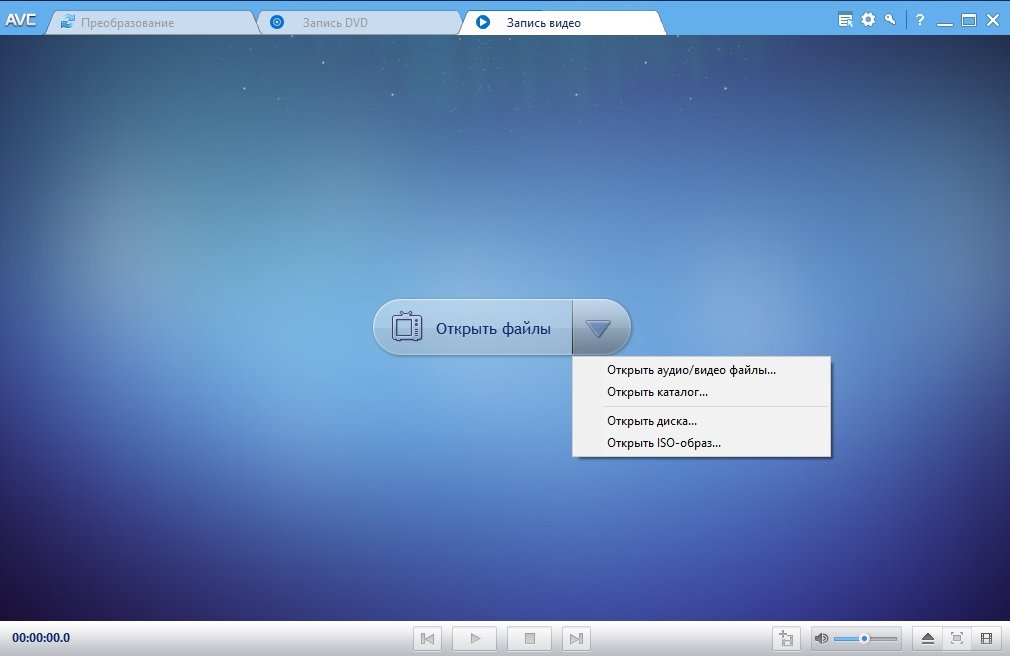
Task: Click the key registration icon
Action: coord(890,19)
